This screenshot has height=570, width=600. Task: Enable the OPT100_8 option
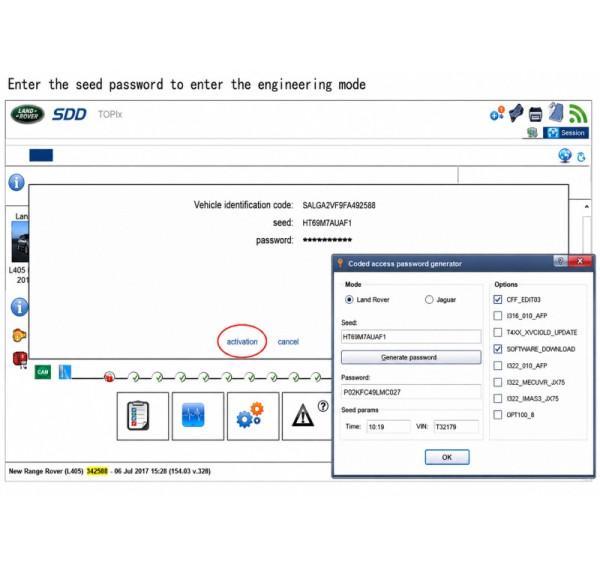498,415
